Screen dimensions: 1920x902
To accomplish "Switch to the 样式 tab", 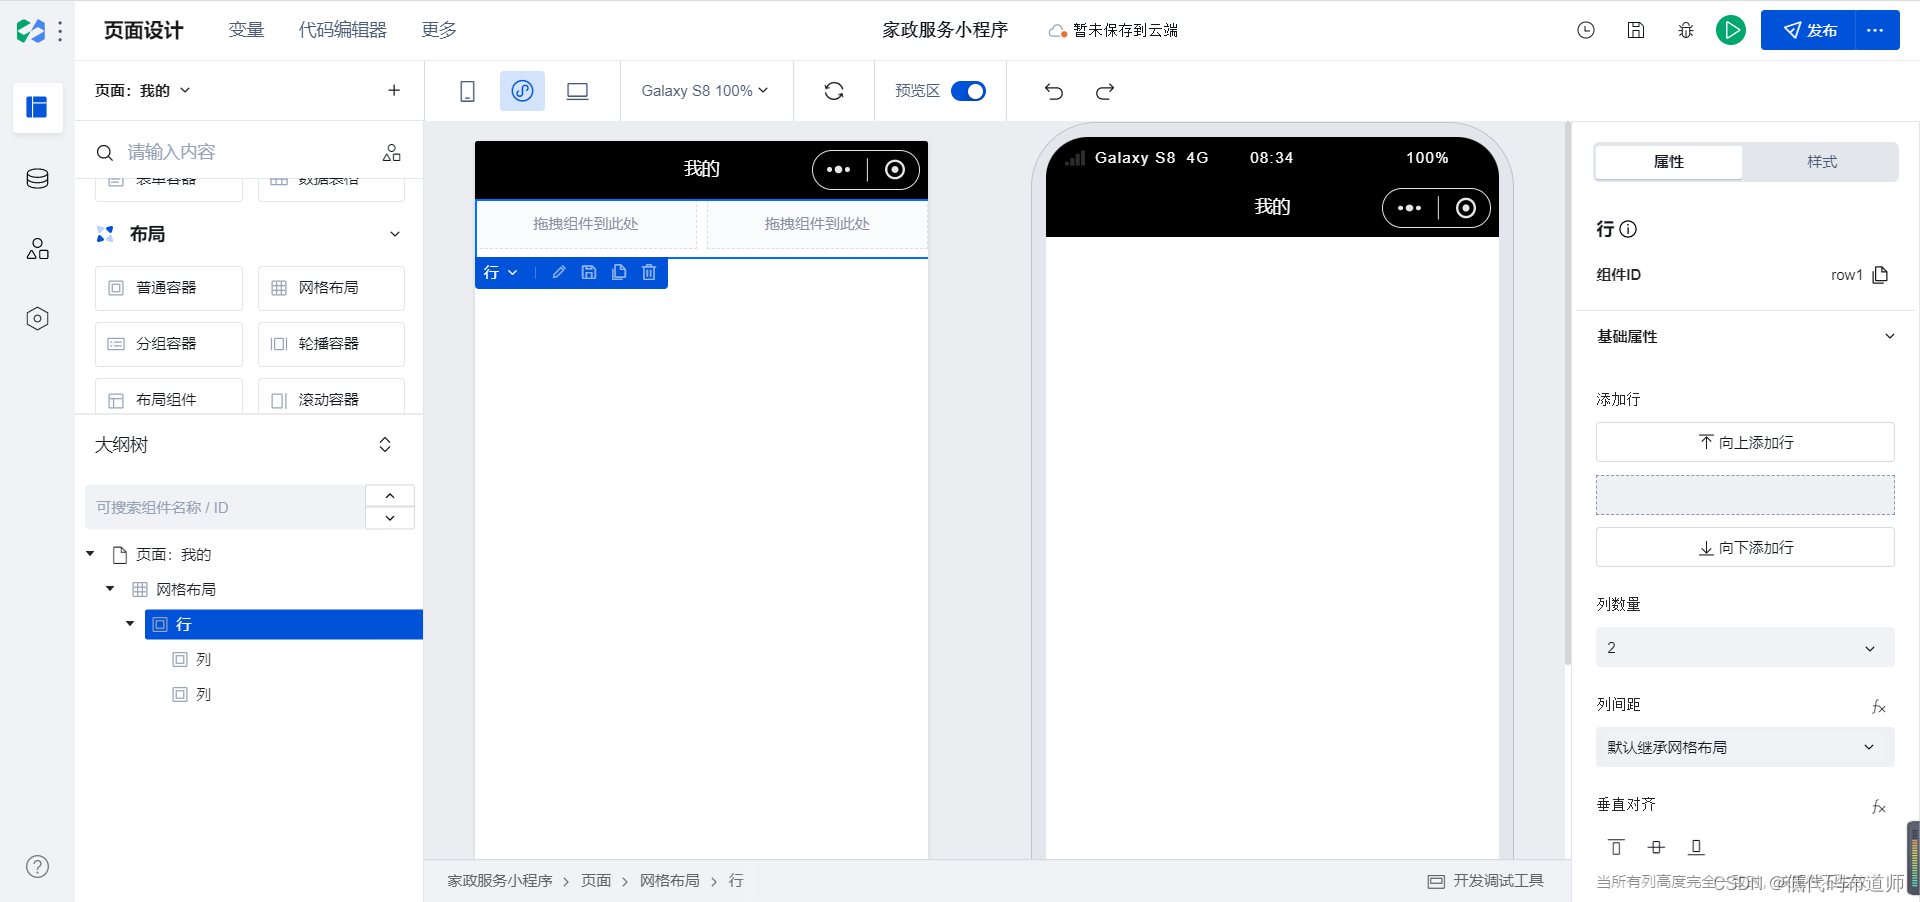I will (x=1821, y=162).
